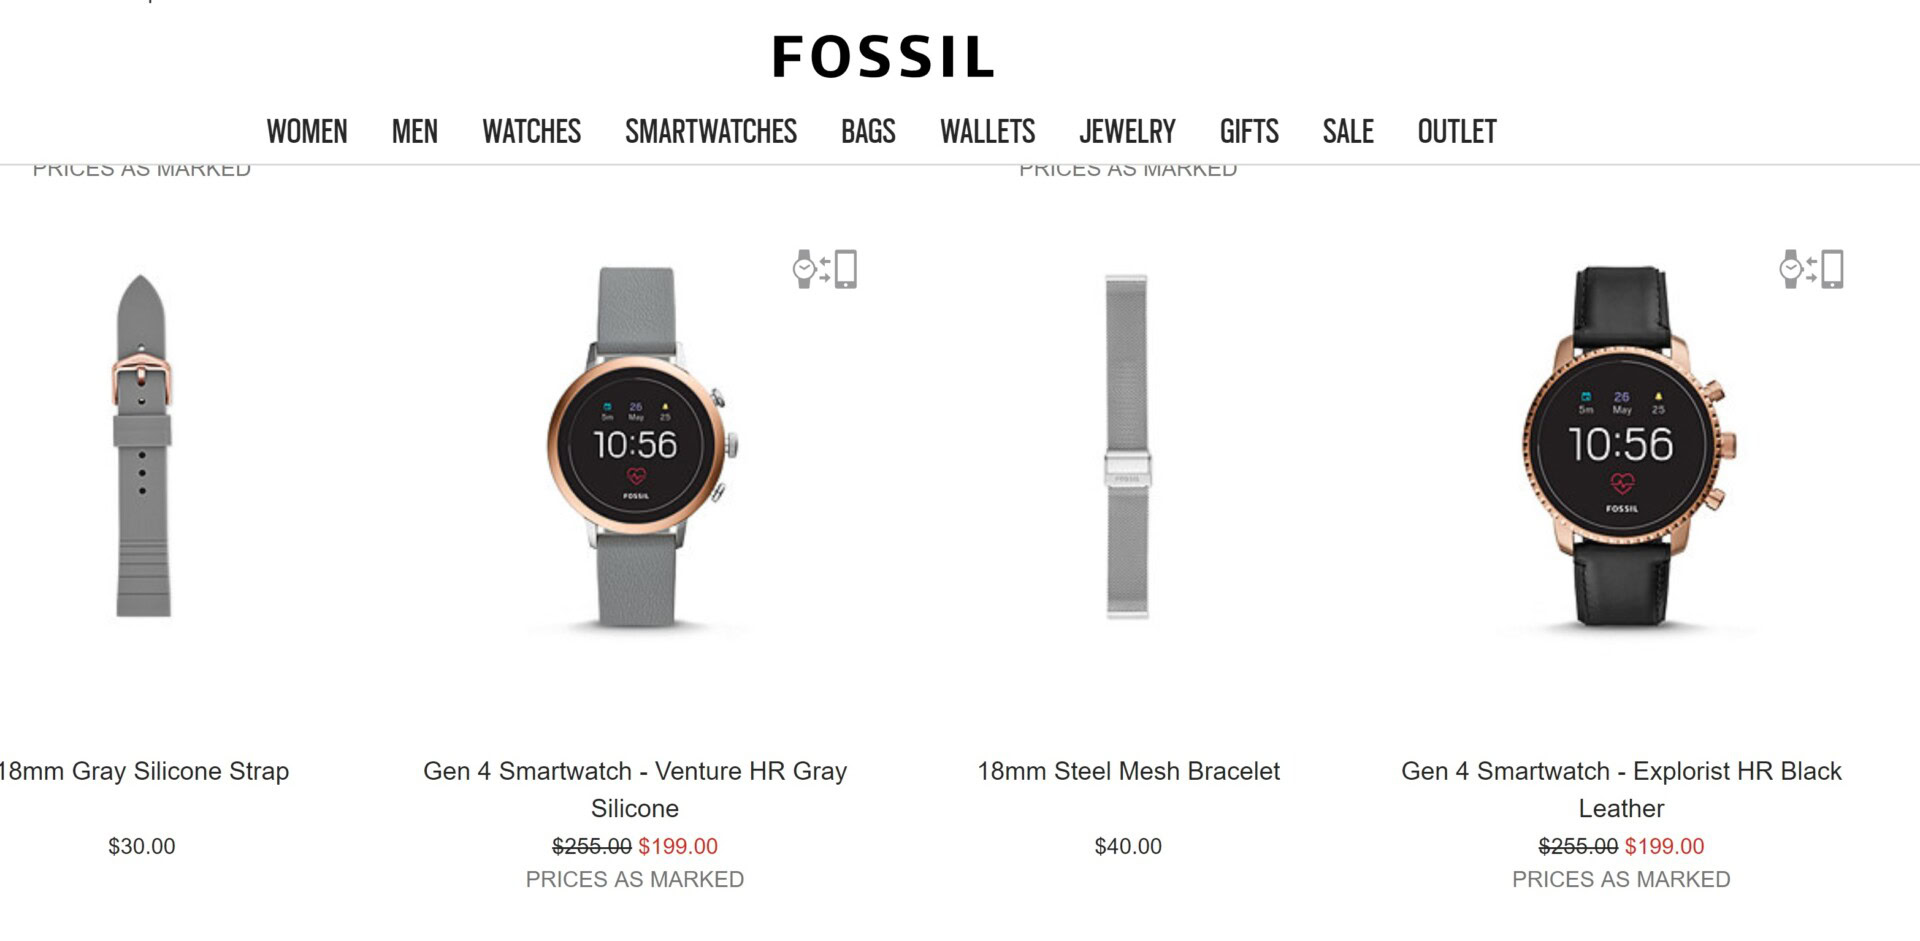This screenshot has height=941, width=1920.
Task: Open the gray silicone strap image
Action: point(142,446)
